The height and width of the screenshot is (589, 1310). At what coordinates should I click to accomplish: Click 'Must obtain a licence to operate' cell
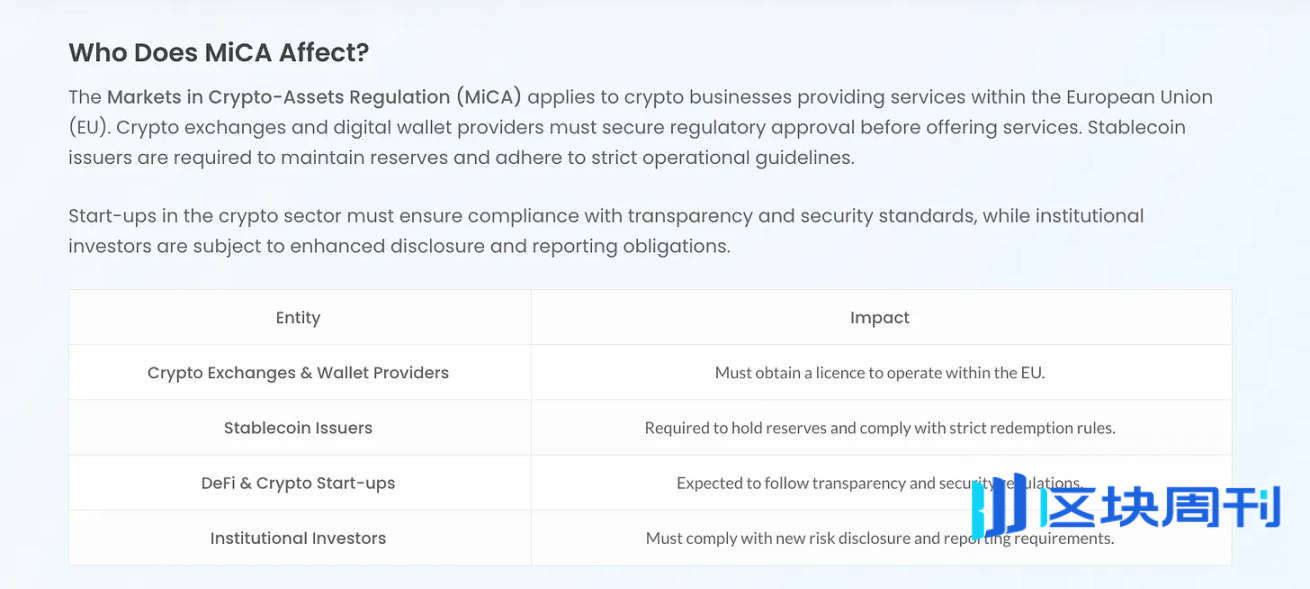pos(880,373)
